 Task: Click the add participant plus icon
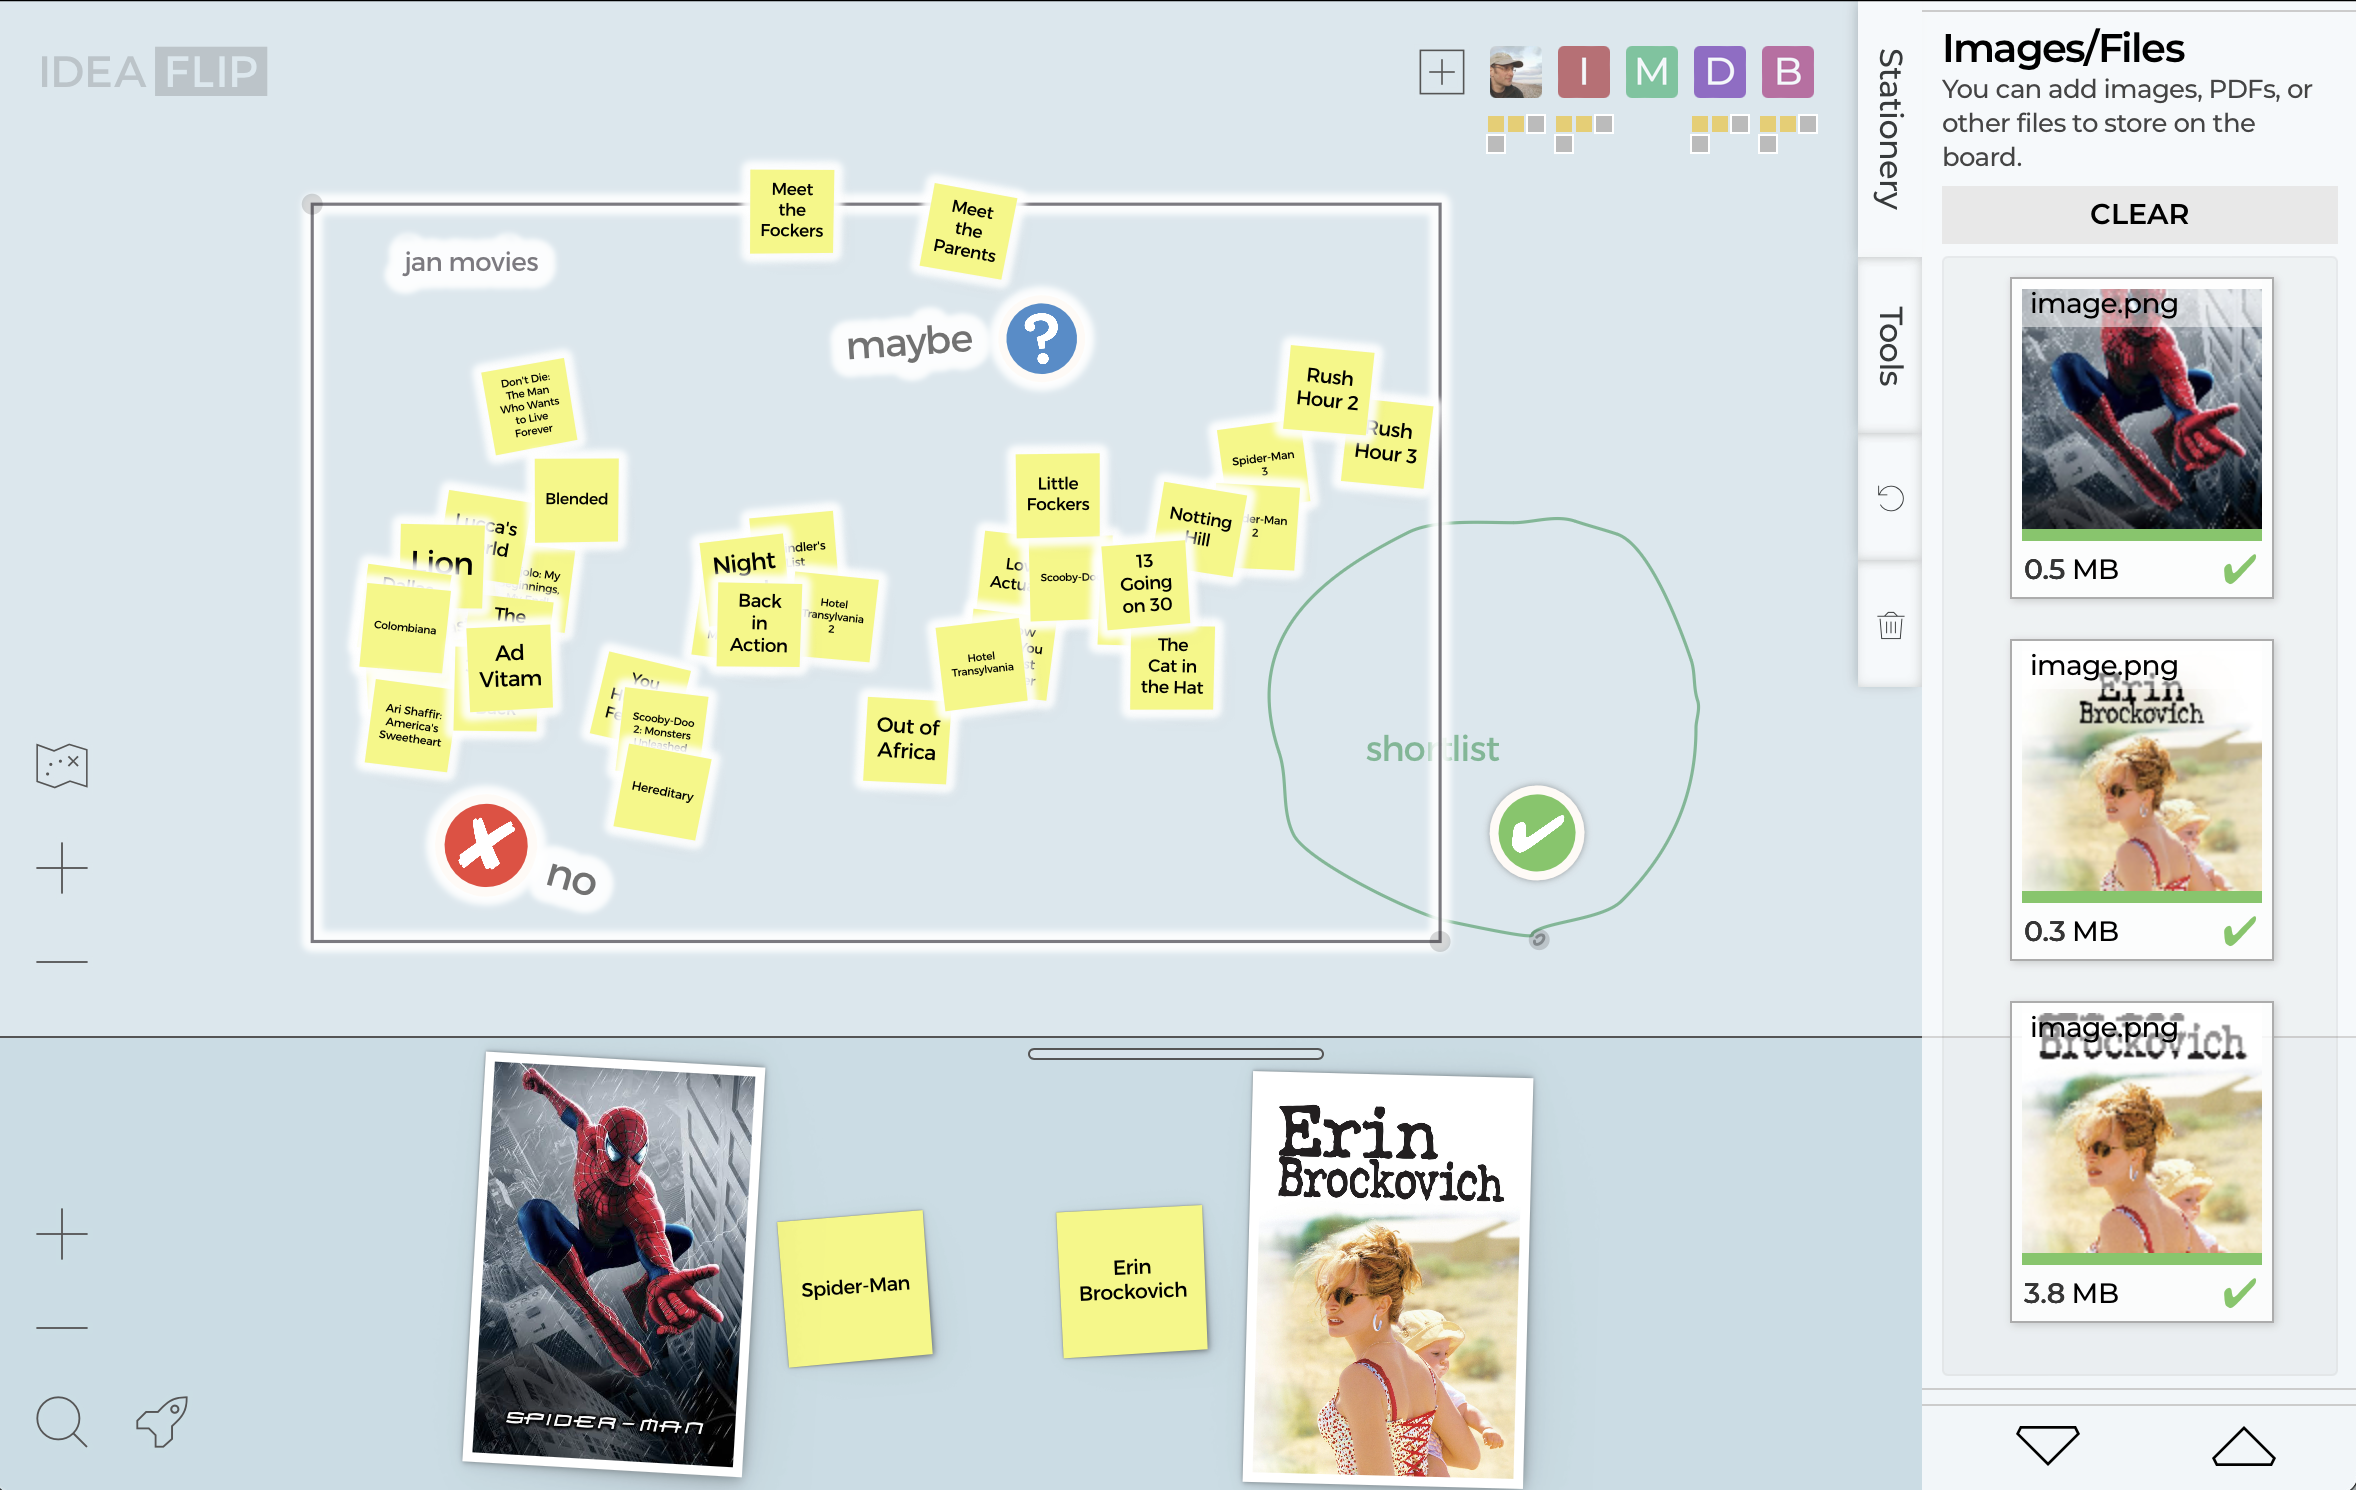[x=1441, y=72]
